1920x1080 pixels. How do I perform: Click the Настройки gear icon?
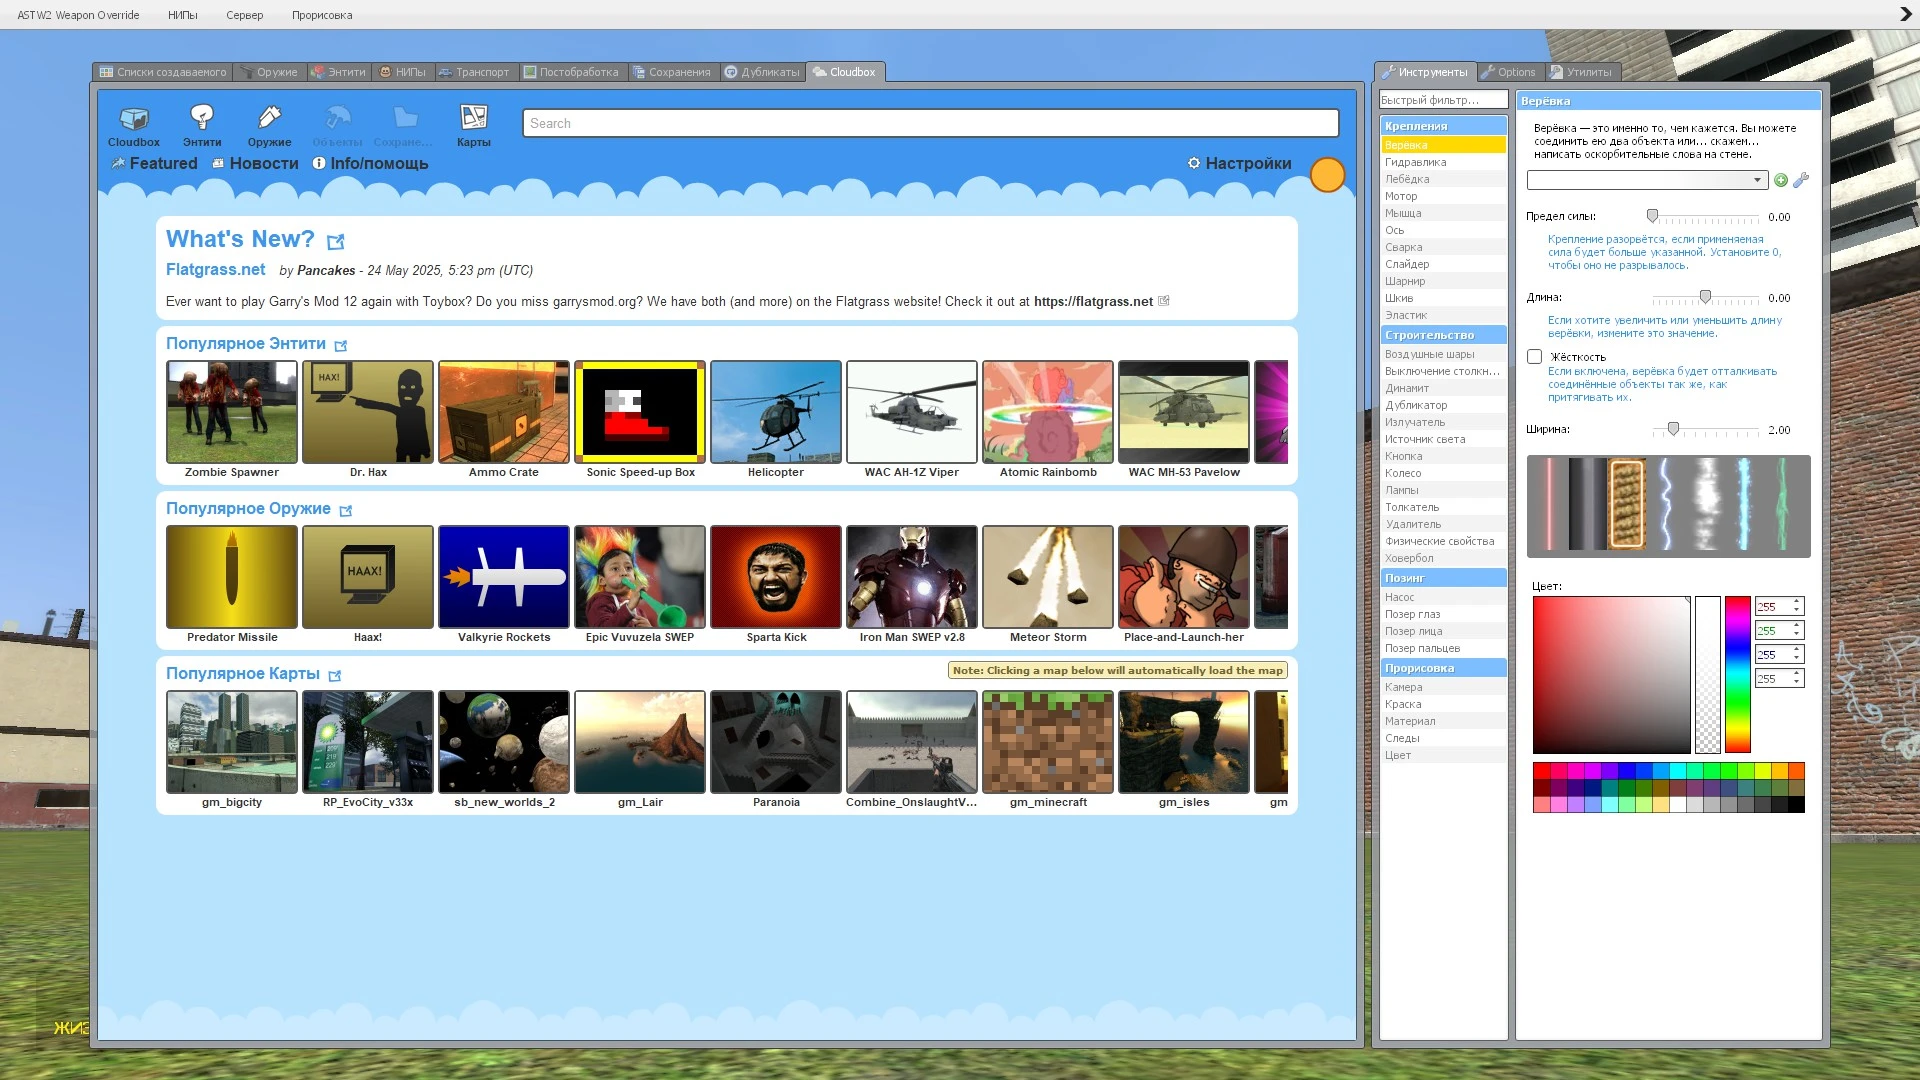click(x=1195, y=163)
